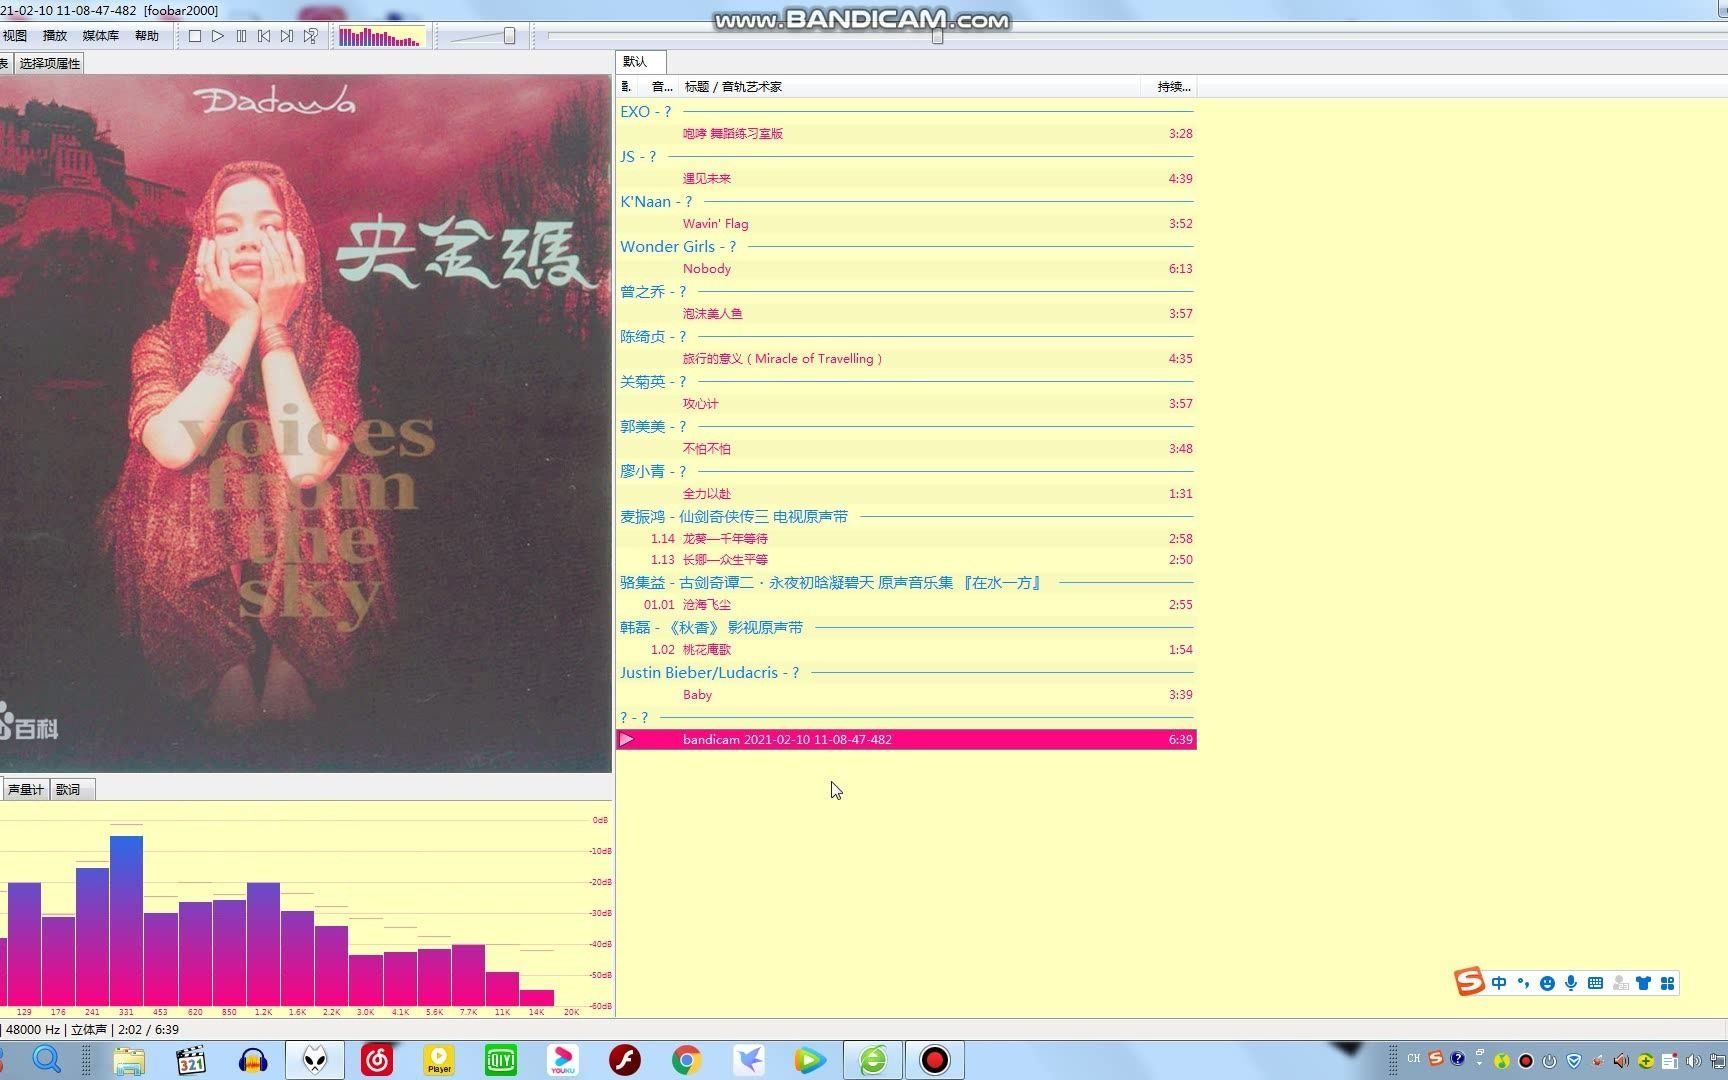Switch to foobar2000 alien taskbar icon

315,1060
